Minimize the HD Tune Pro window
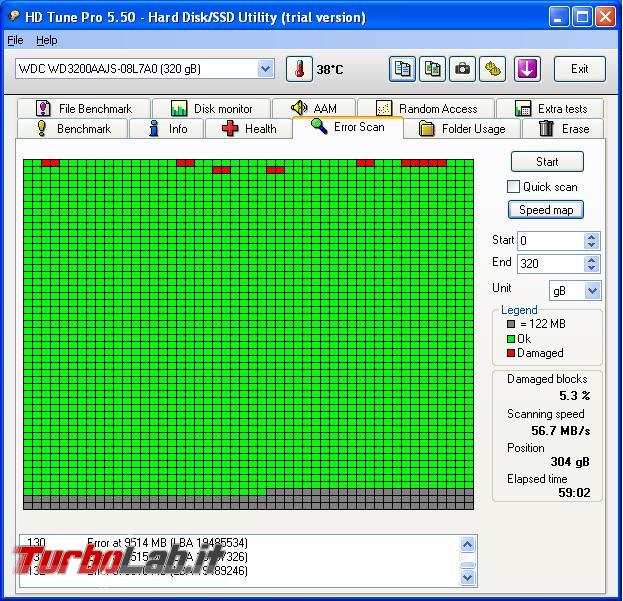623x601 pixels. (x=558, y=17)
